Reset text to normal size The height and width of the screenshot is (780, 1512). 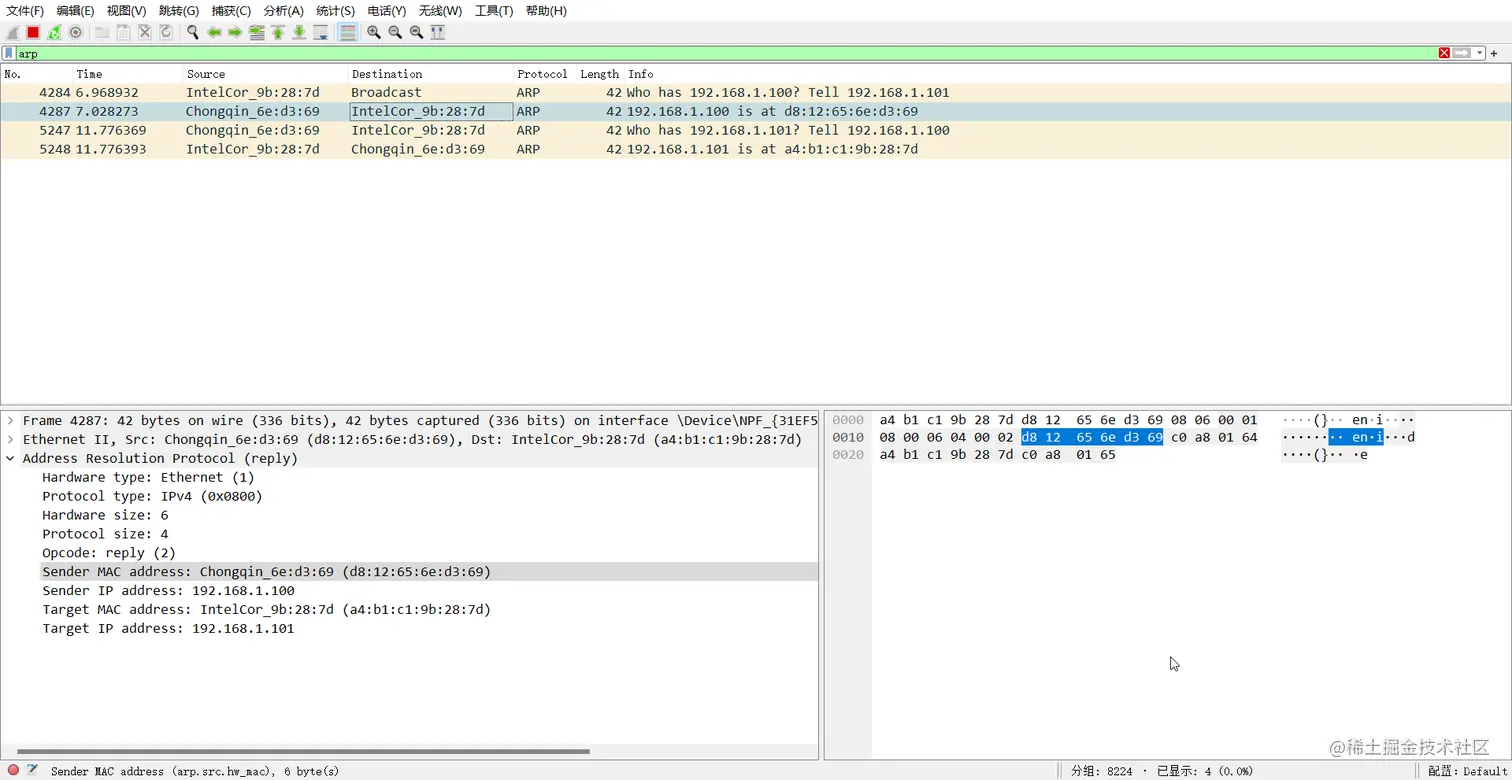pyautogui.click(x=417, y=32)
